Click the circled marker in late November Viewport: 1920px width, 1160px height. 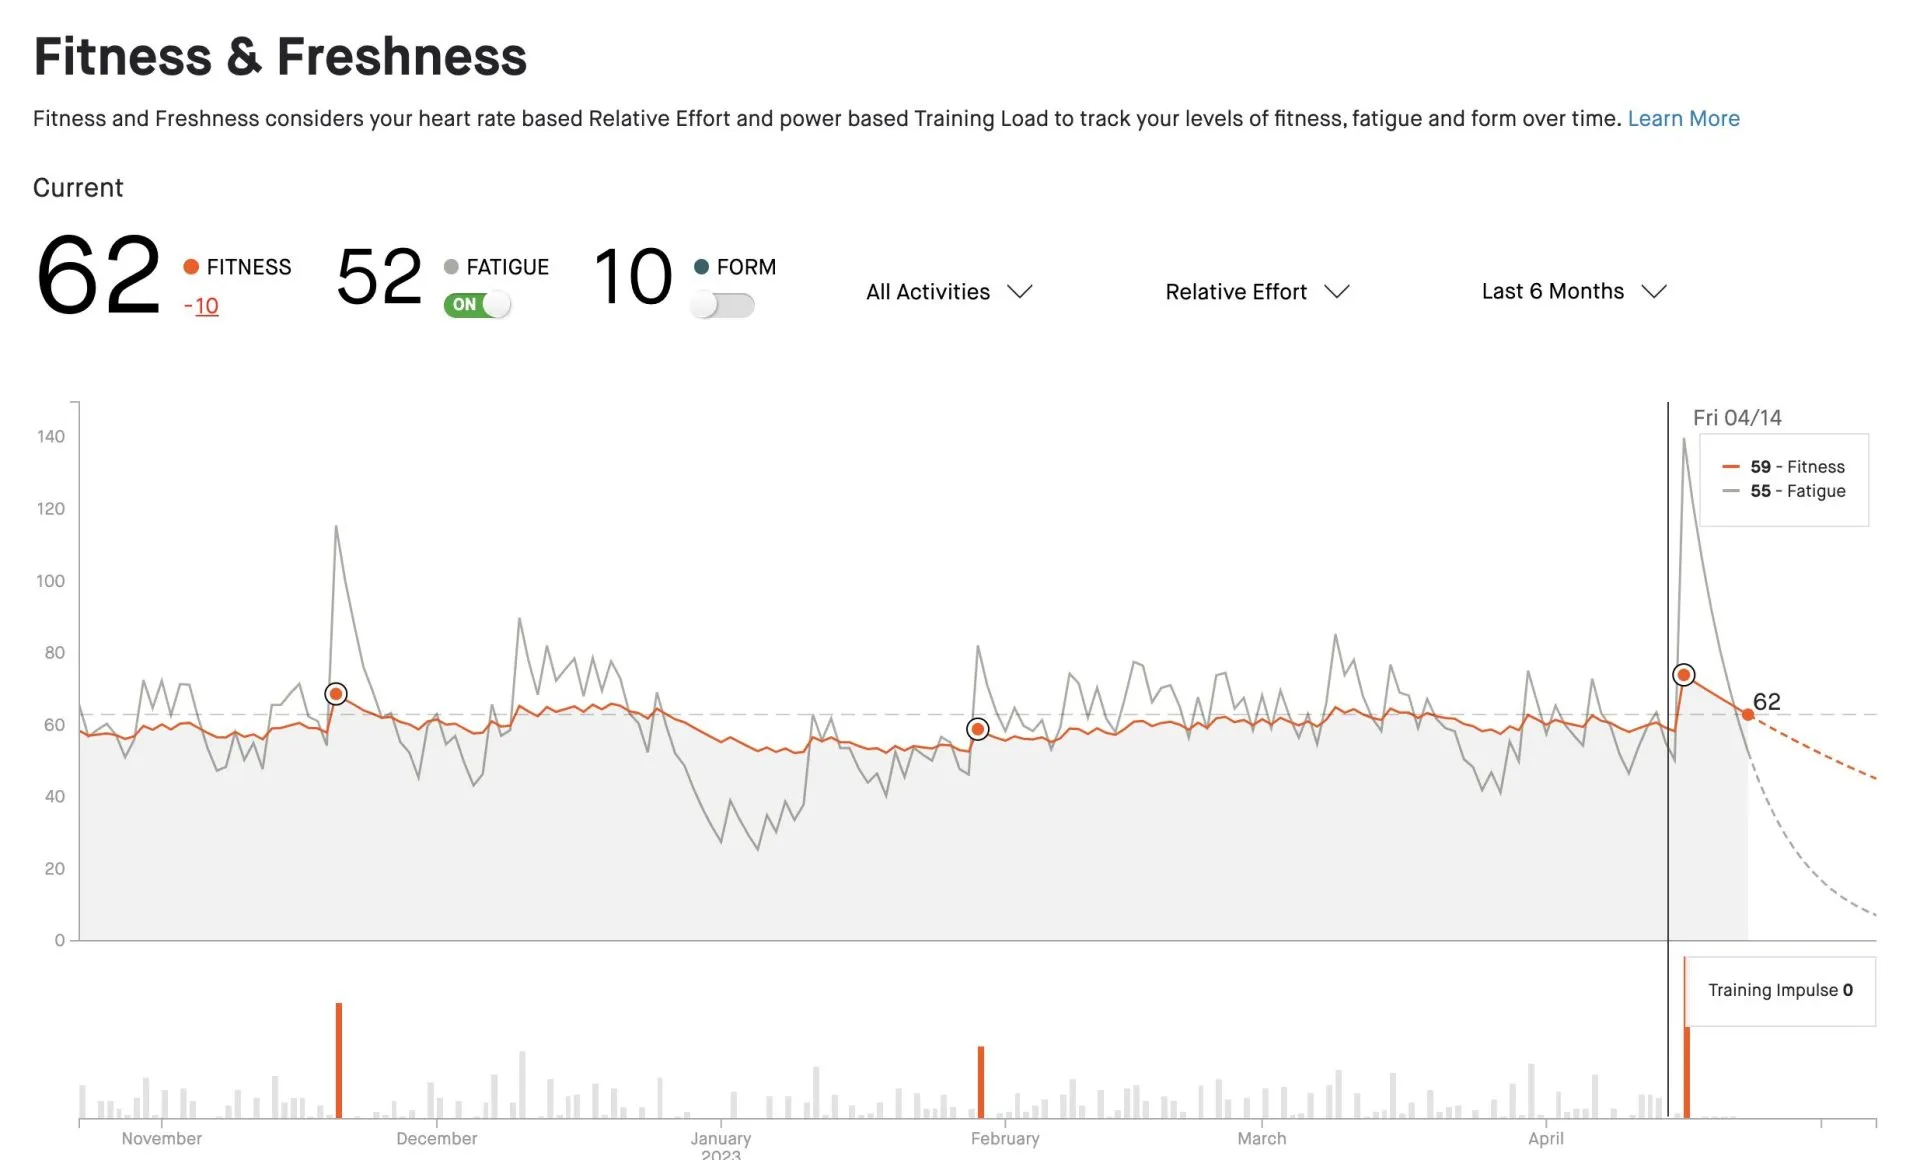(336, 694)
